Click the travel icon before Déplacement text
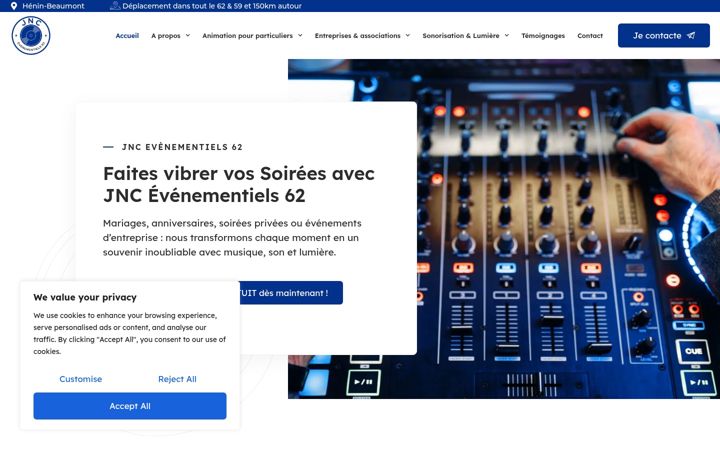This screenshot has height=450, width=720. pyautogui.click(x=115, y=6)
